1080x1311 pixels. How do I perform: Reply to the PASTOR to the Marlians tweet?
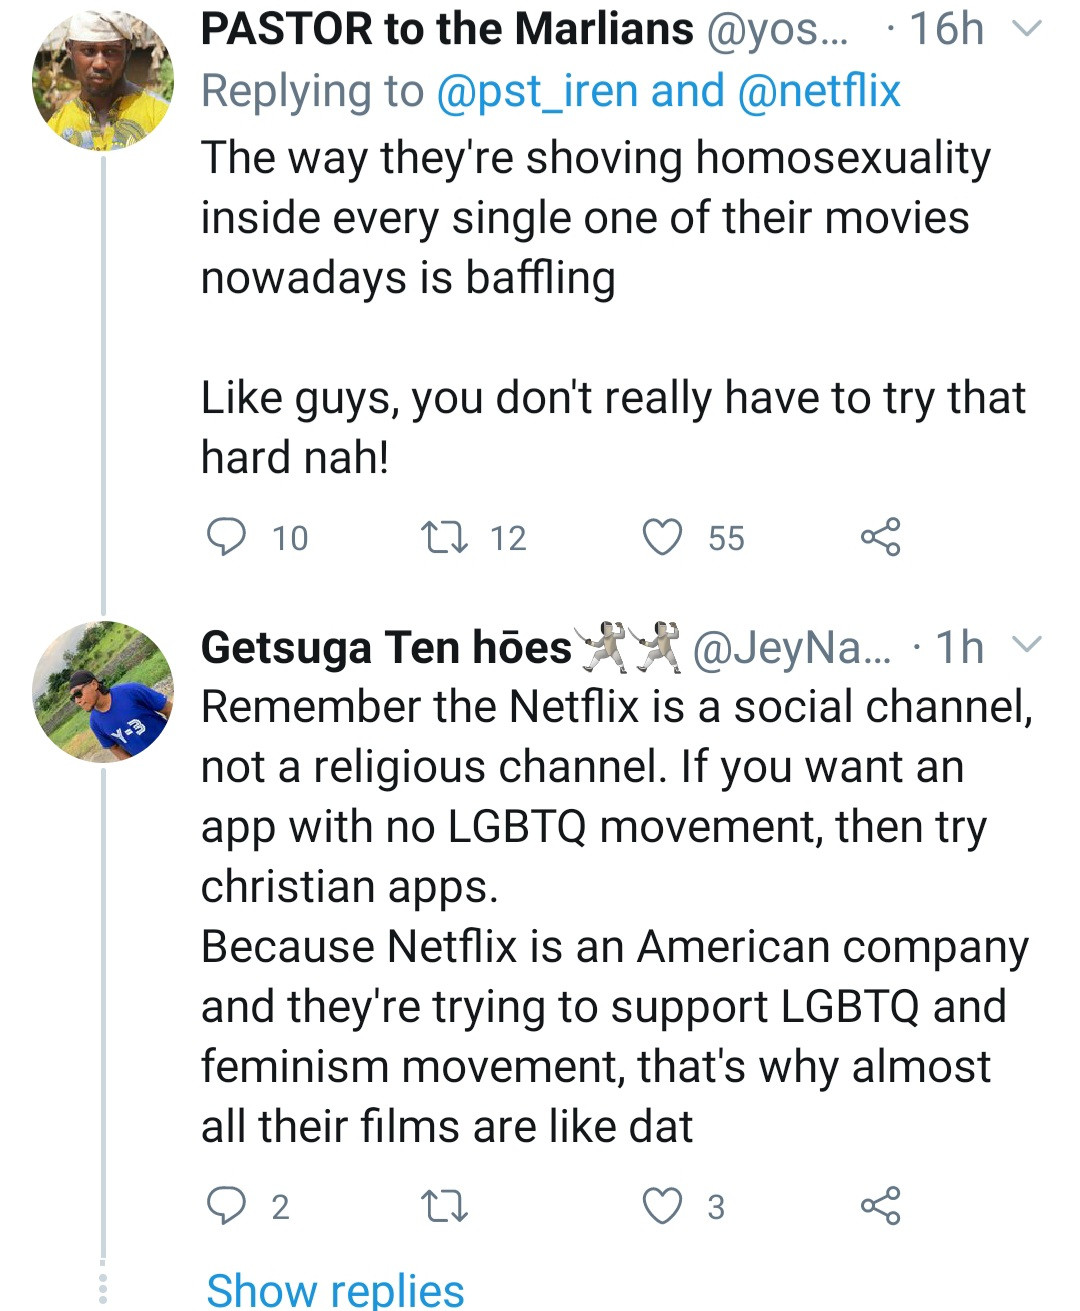point(226,537)
